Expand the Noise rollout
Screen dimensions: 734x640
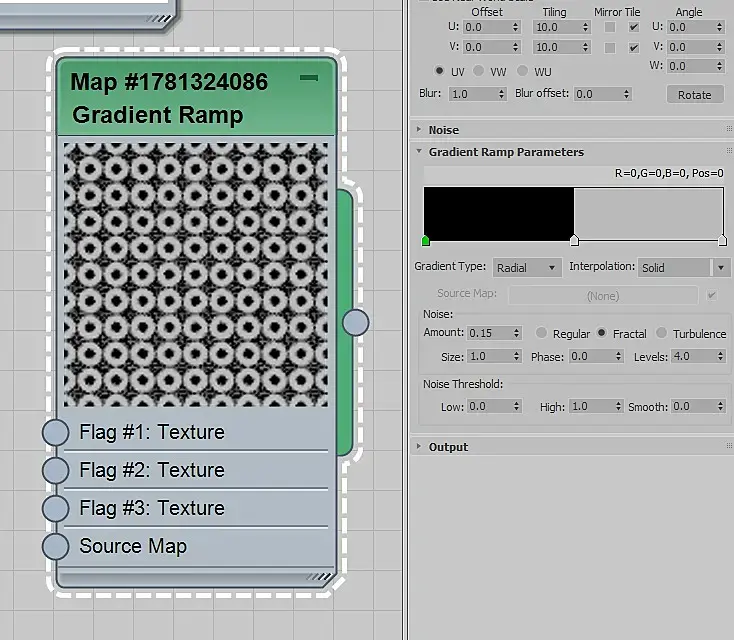pyautogui.click(x=419, y=129)
